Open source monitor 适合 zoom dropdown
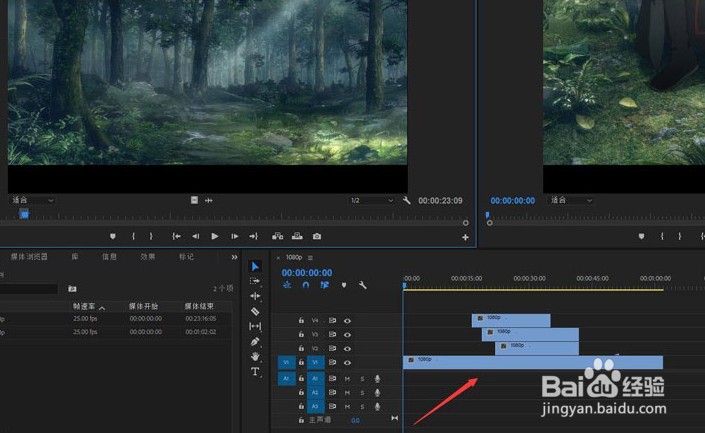This screenshot has width=705, height=433. click(x=32, y=200)
